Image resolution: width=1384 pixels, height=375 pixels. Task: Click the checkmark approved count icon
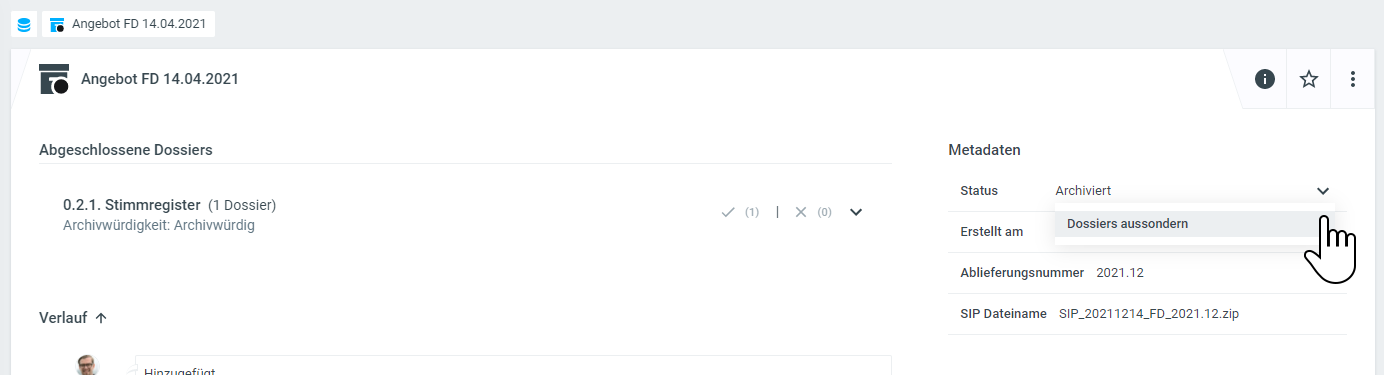coord(729,212)
